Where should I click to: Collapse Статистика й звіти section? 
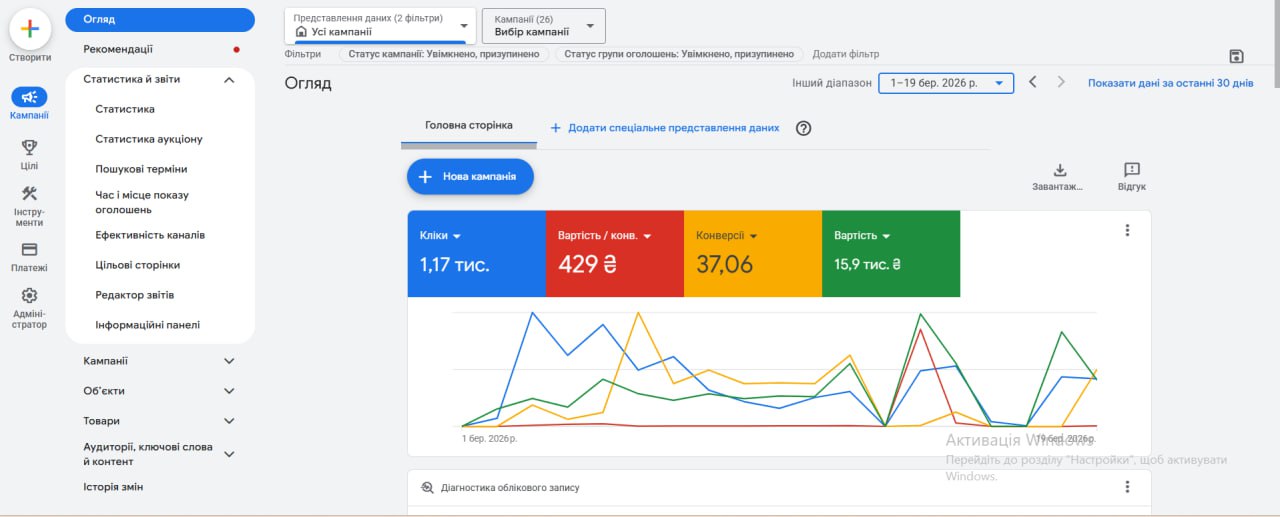coord(229,79)
